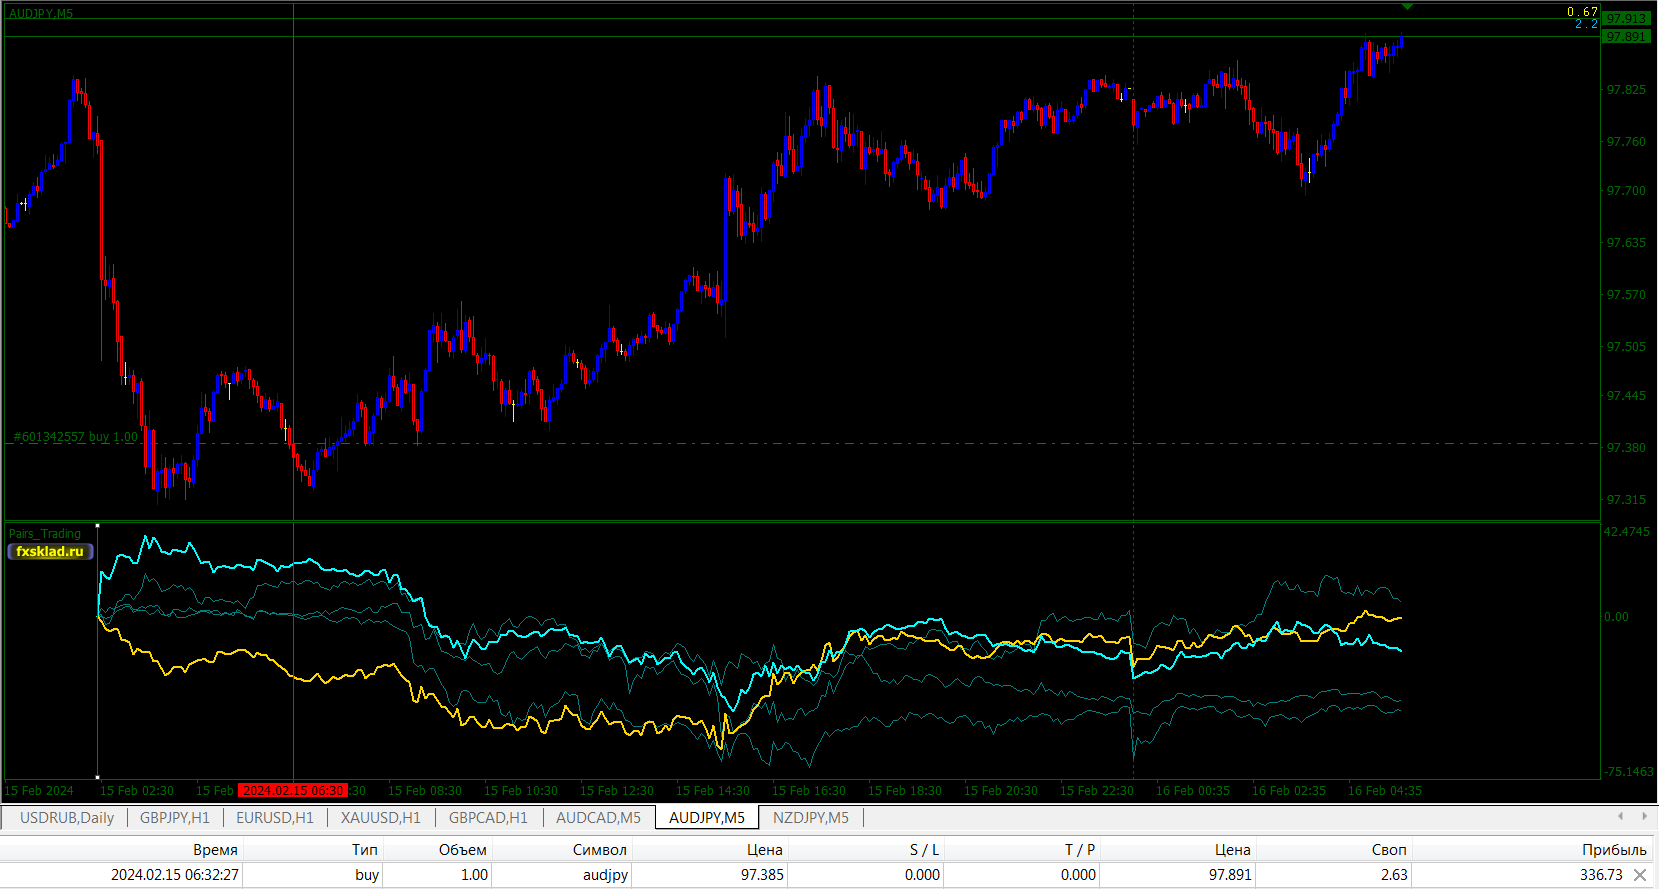Click the yellow 0.67 value on the chart
1659x889 pixels.
[1583, 12]
